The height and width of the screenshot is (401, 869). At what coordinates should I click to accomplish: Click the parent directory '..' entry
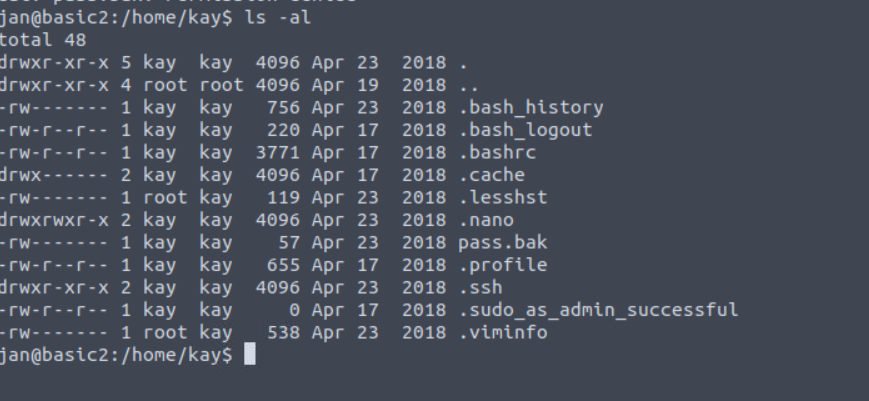[x=469, y=85]
